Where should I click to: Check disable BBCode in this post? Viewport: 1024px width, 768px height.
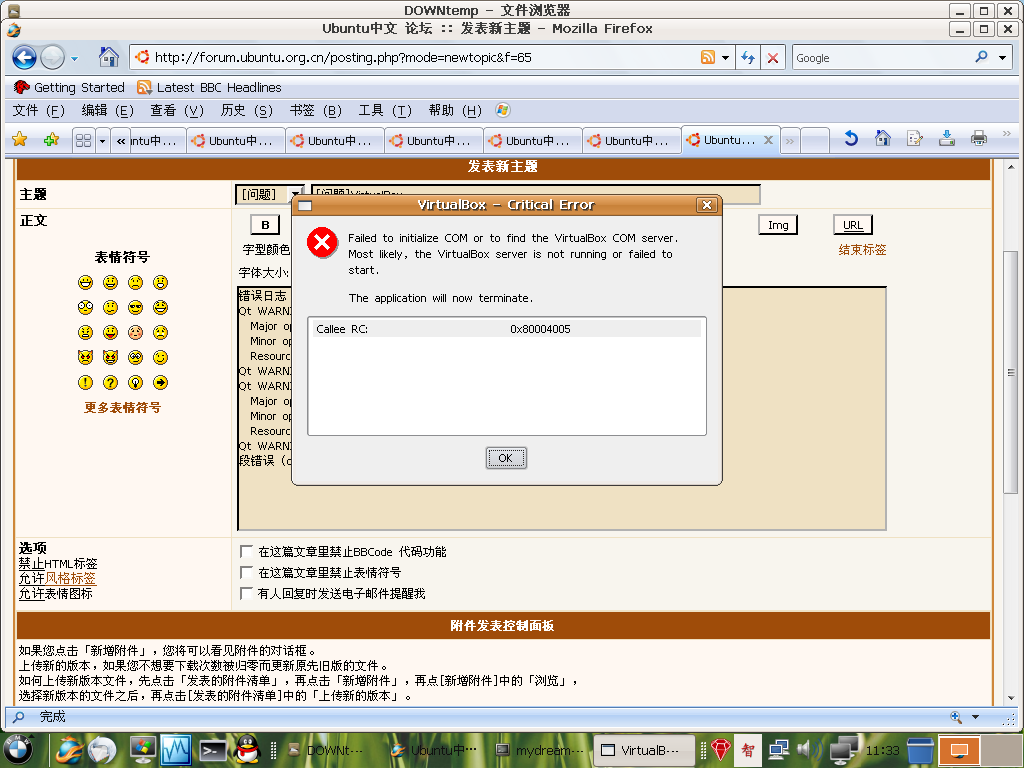pyautogui.click(x=246, y=552)
